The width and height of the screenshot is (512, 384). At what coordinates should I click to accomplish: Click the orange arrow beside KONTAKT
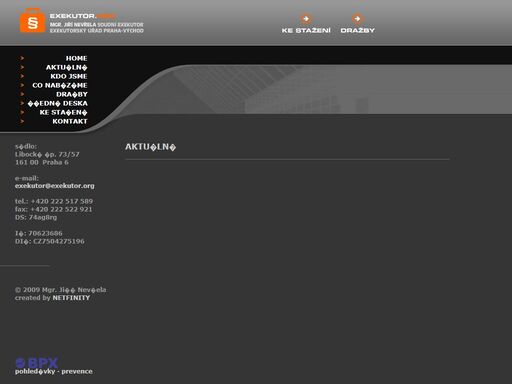tap(22, 121)
